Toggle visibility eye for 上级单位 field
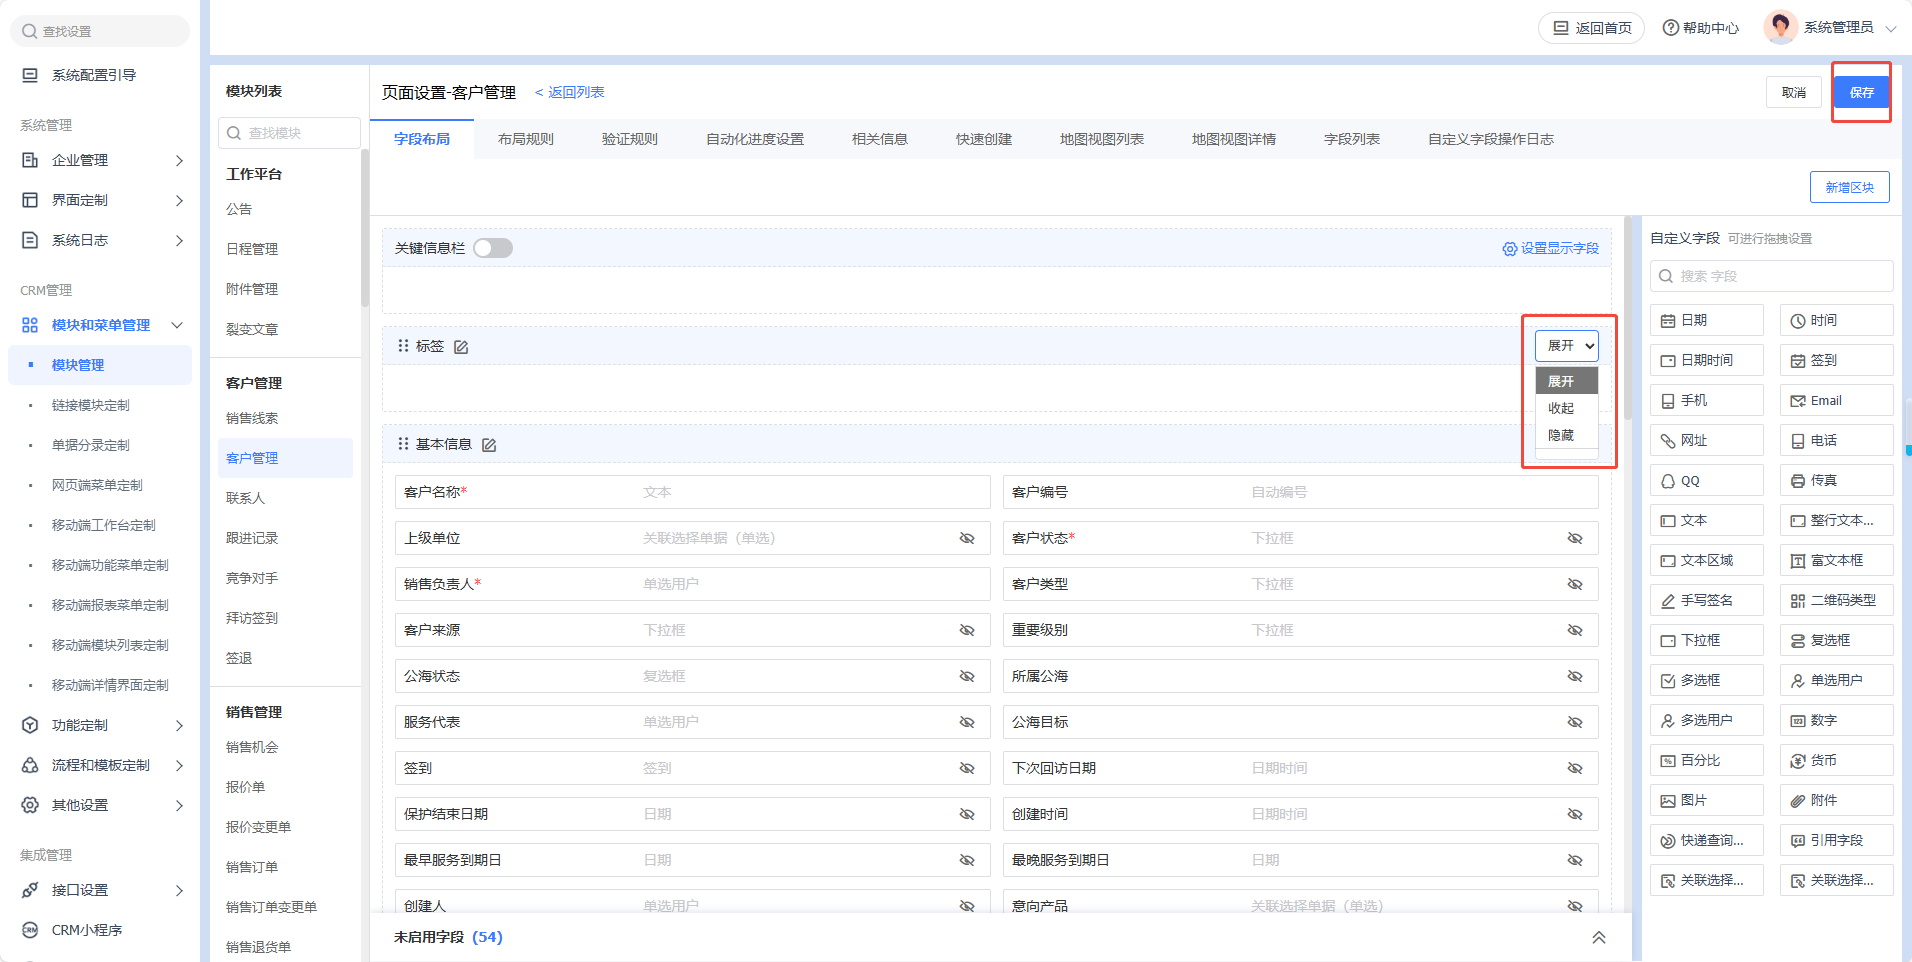The width and height of the screenshot is (1912, 962). [x=967, y=538]
